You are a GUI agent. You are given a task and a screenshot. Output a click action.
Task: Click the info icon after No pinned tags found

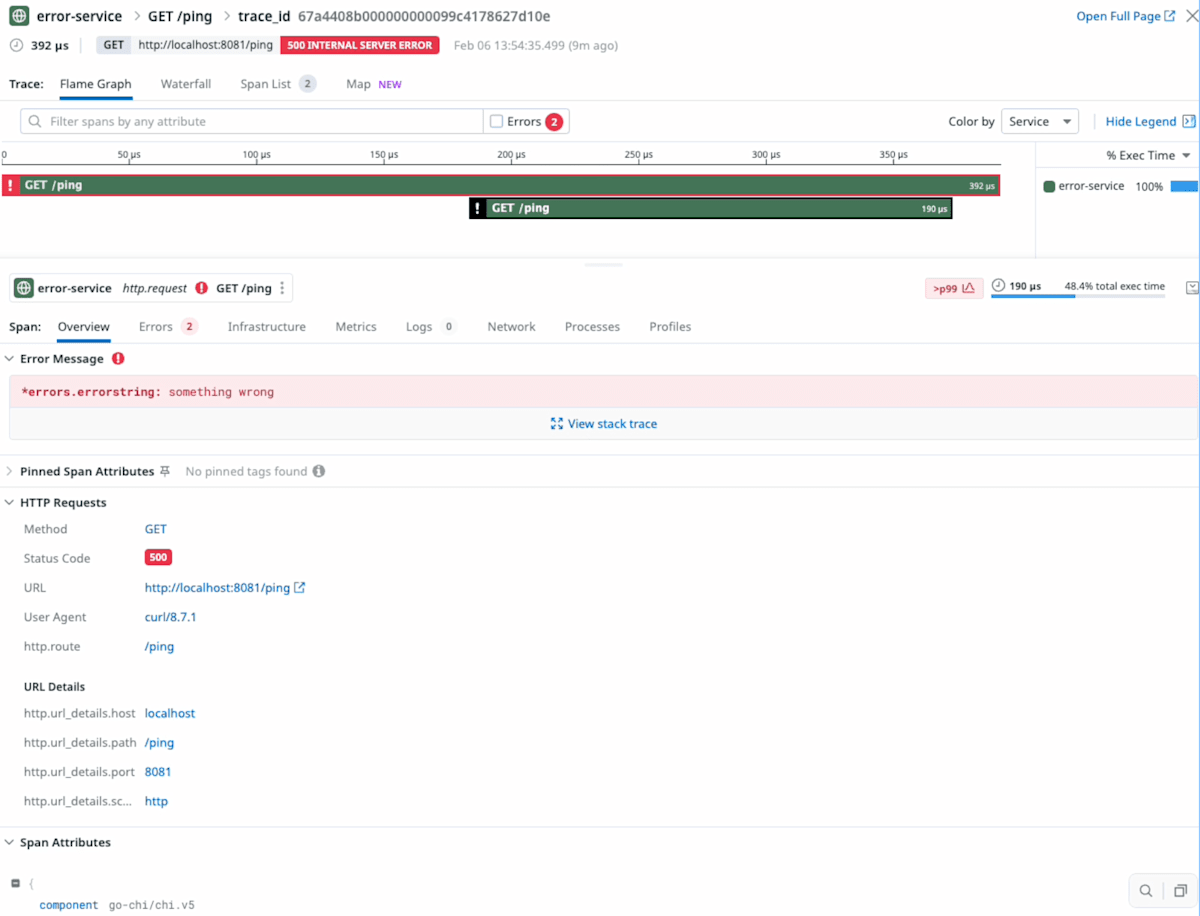(318, 471)
